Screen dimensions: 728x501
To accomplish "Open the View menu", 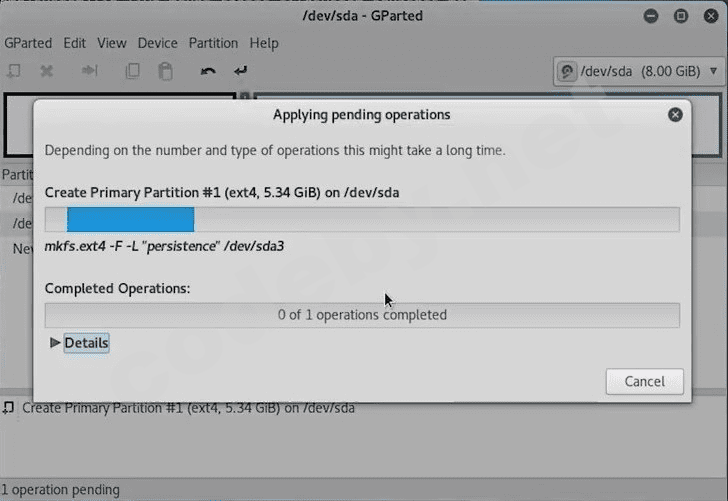I will point(112,43).
